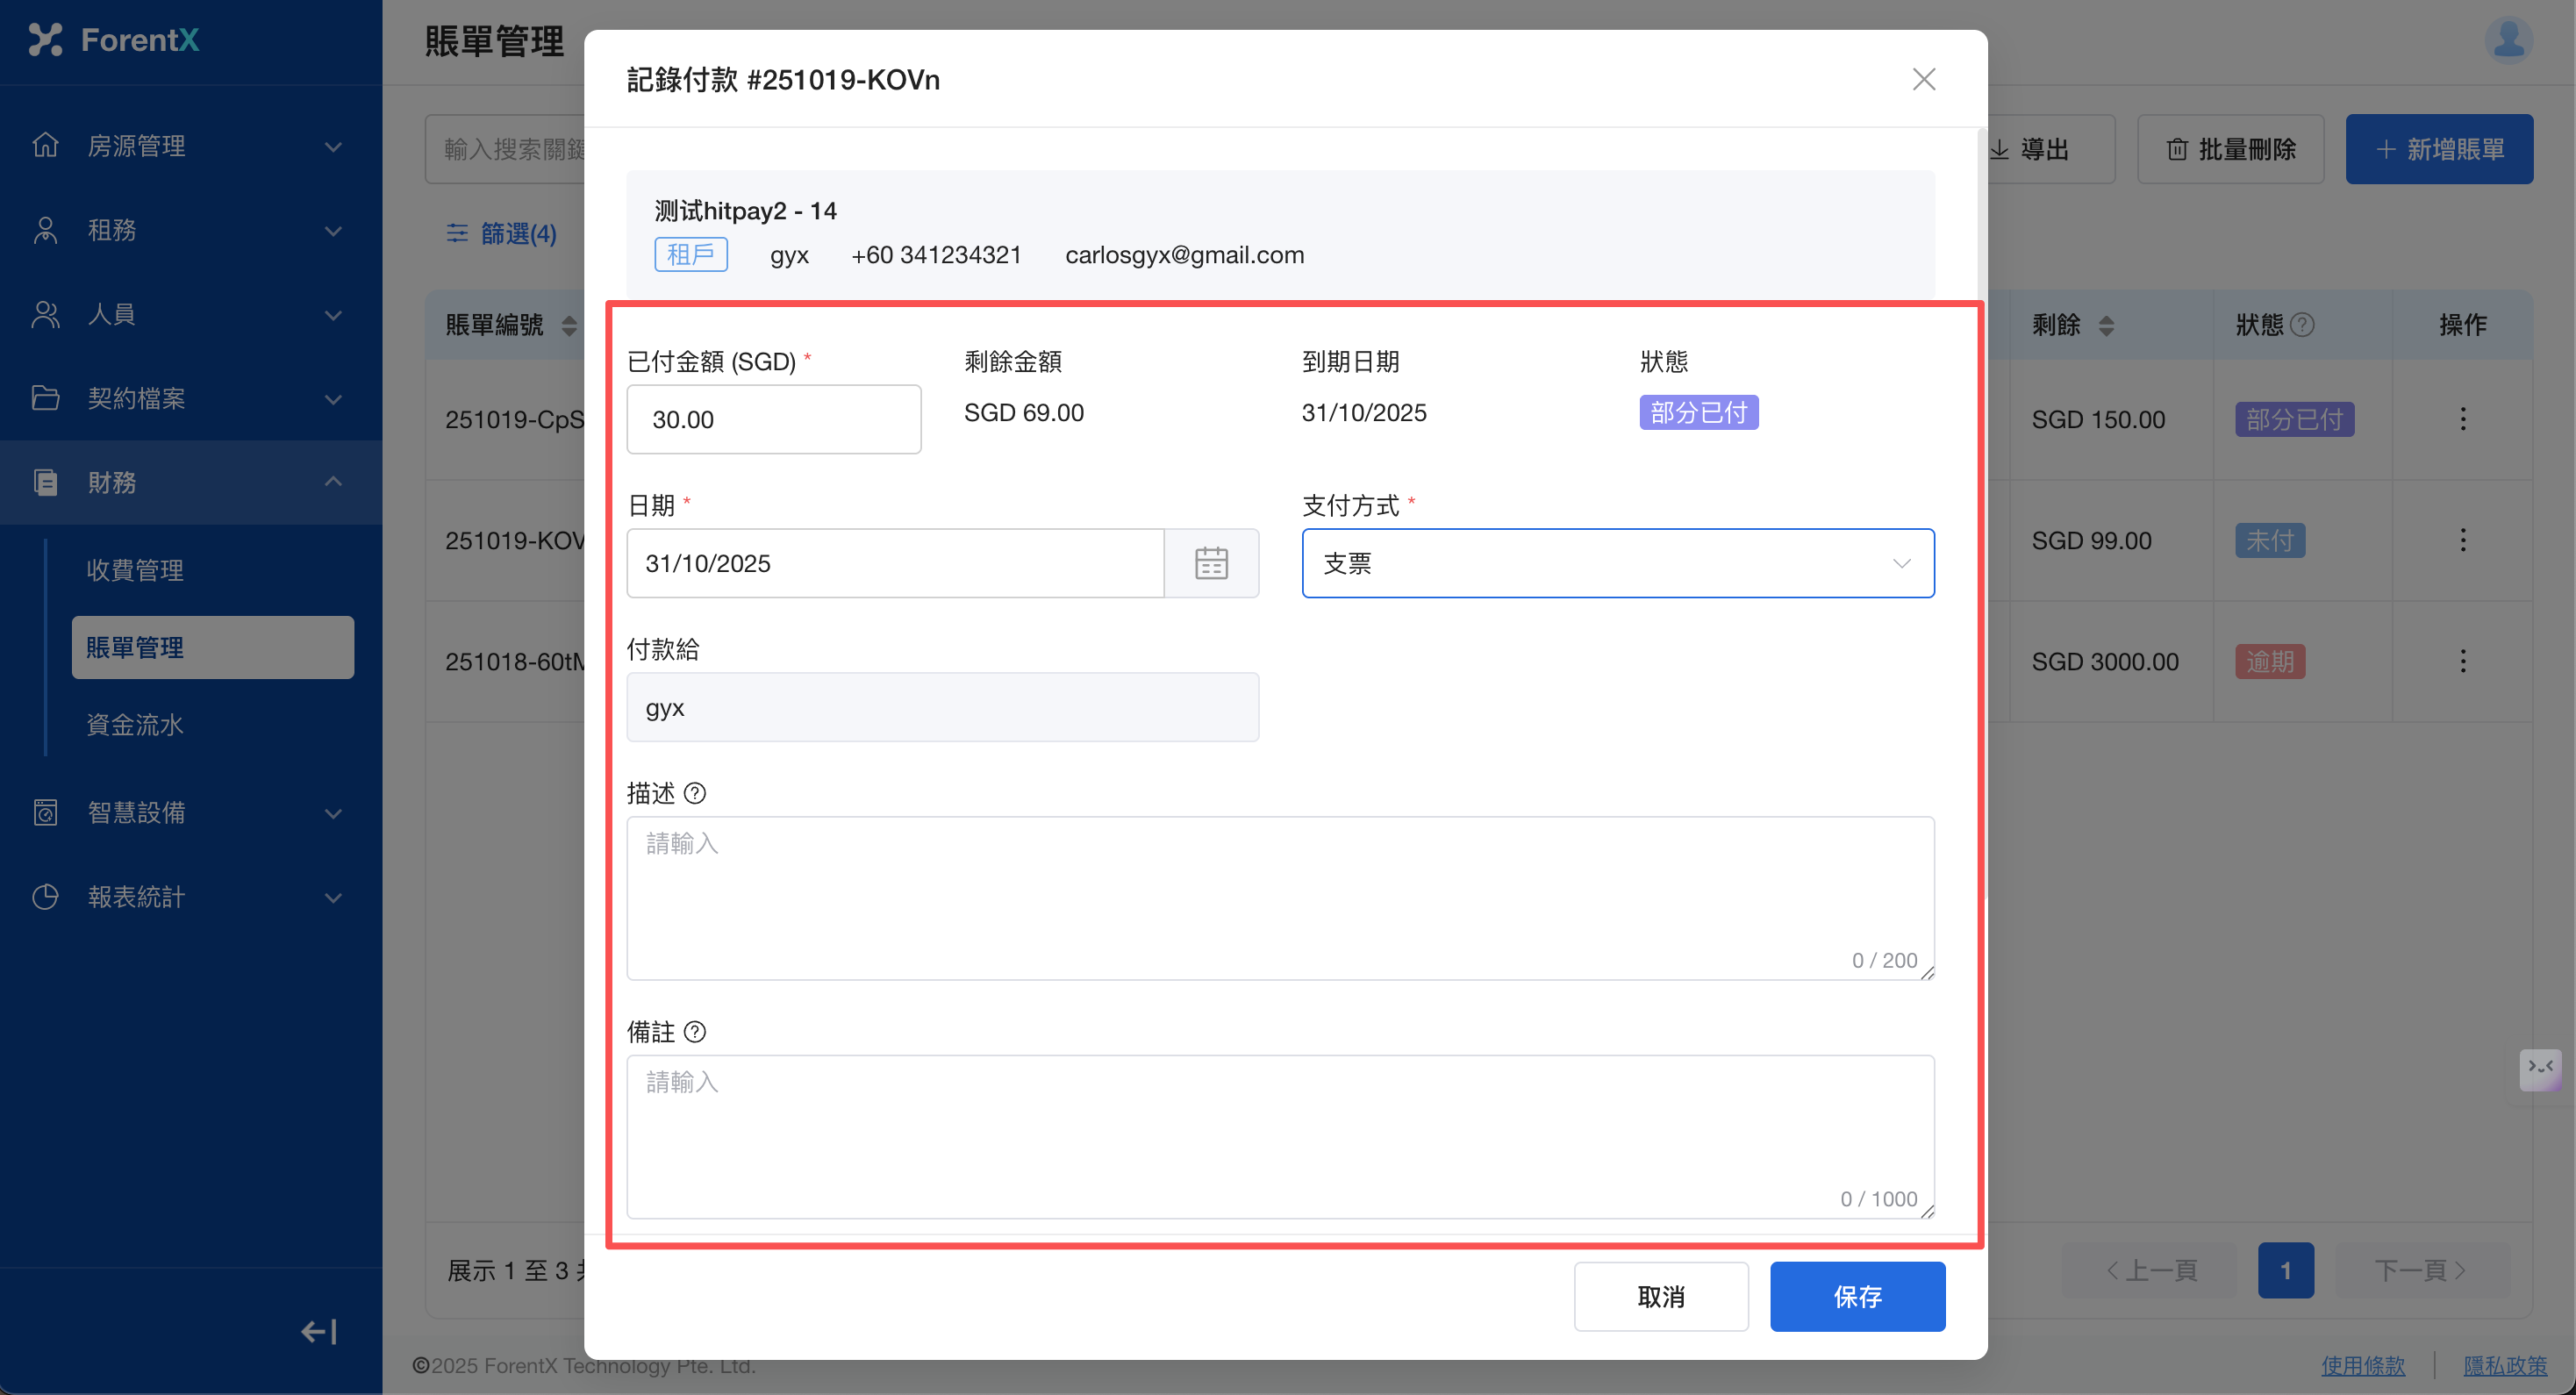Image resolution: width=2576 pixels, height=1395 pixels.
Task: Open 資金流水 in the sidebar
Action: (135, 725)
